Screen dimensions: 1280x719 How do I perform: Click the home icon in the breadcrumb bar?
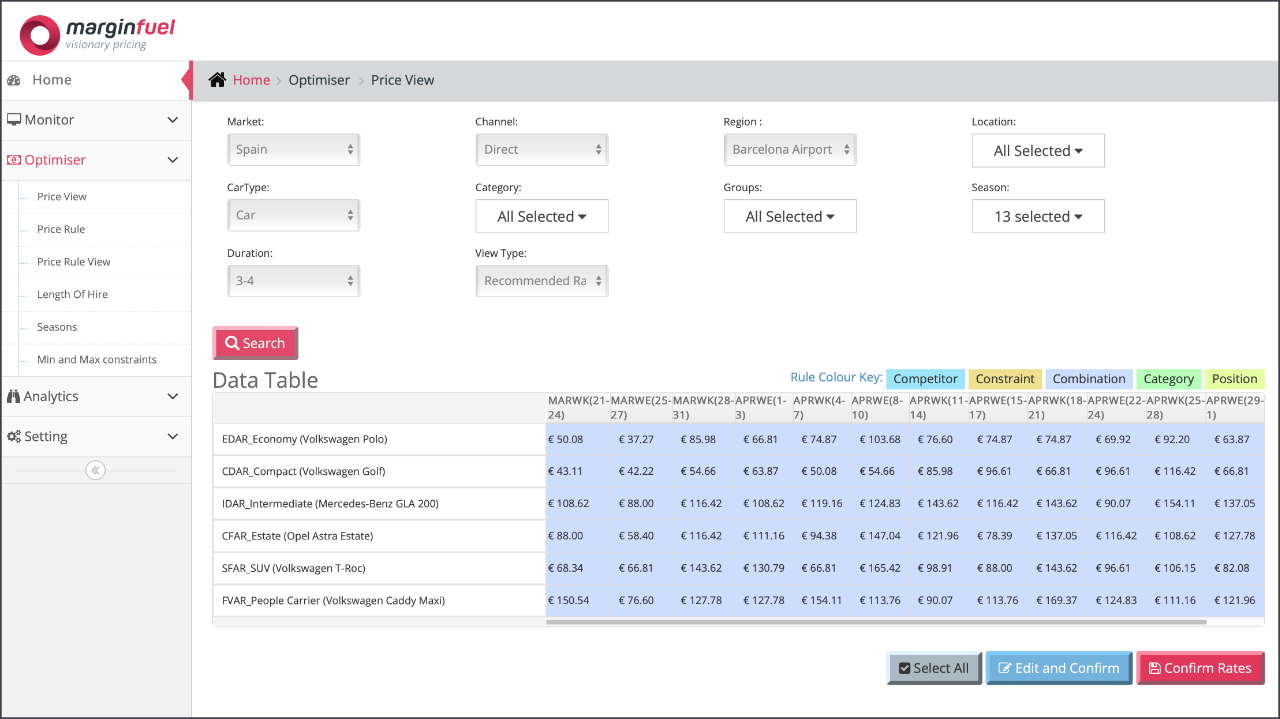[215, 78]
